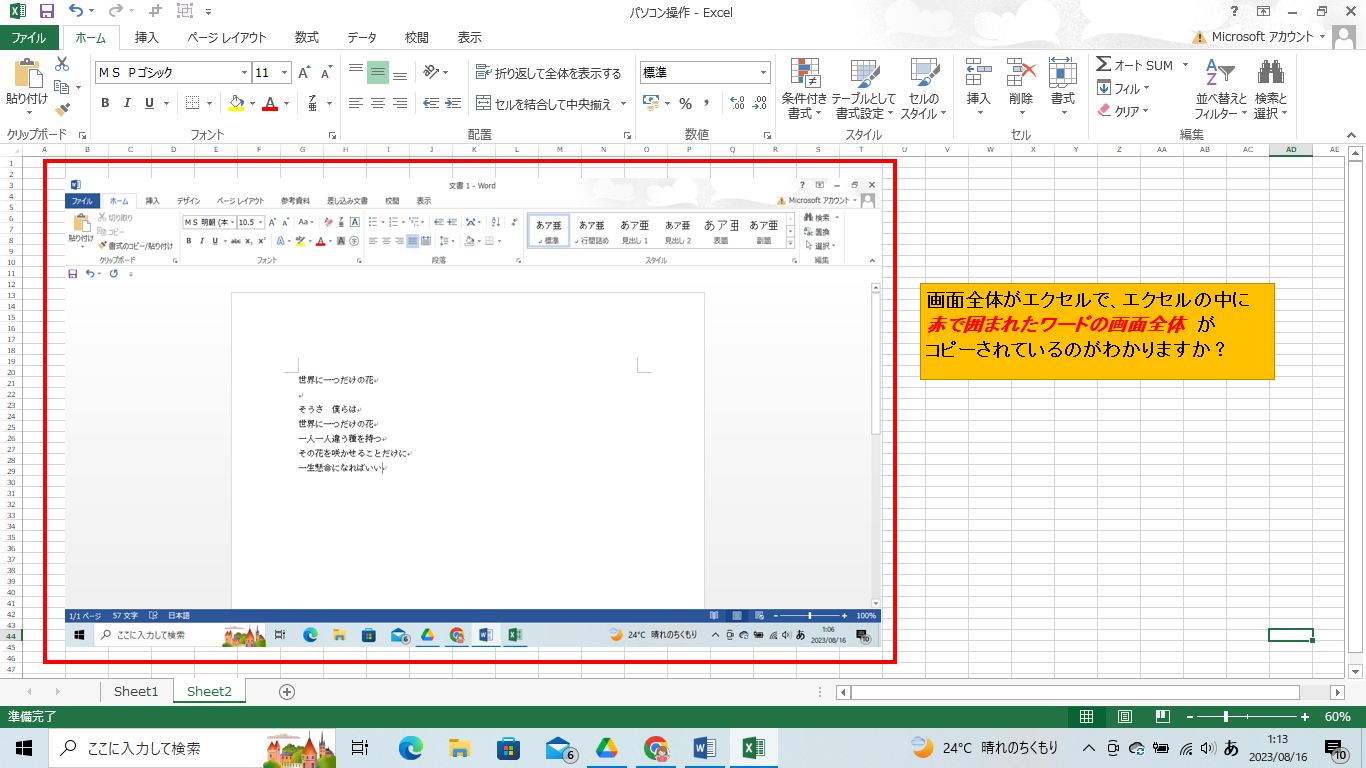Center cell text horizontally
This screenshot has height=768, width=1366.
(378, 103)
